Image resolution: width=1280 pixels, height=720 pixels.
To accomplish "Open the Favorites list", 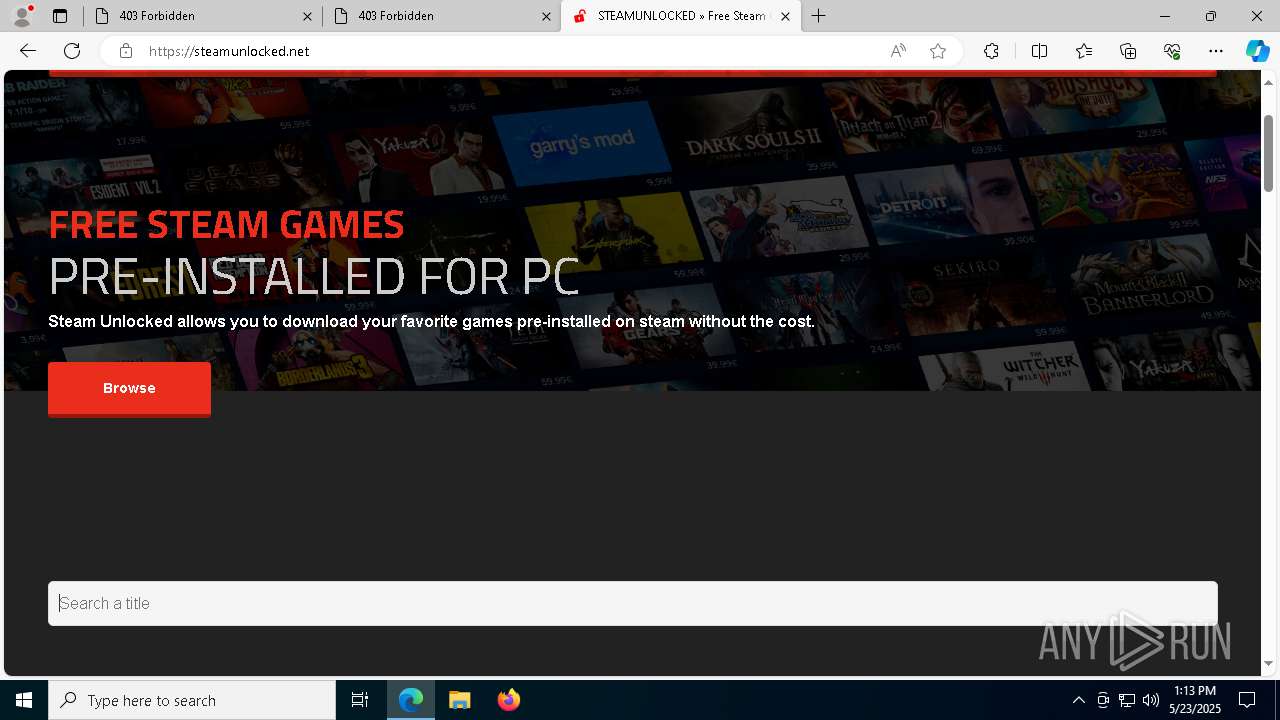I will pos(1084,51).
